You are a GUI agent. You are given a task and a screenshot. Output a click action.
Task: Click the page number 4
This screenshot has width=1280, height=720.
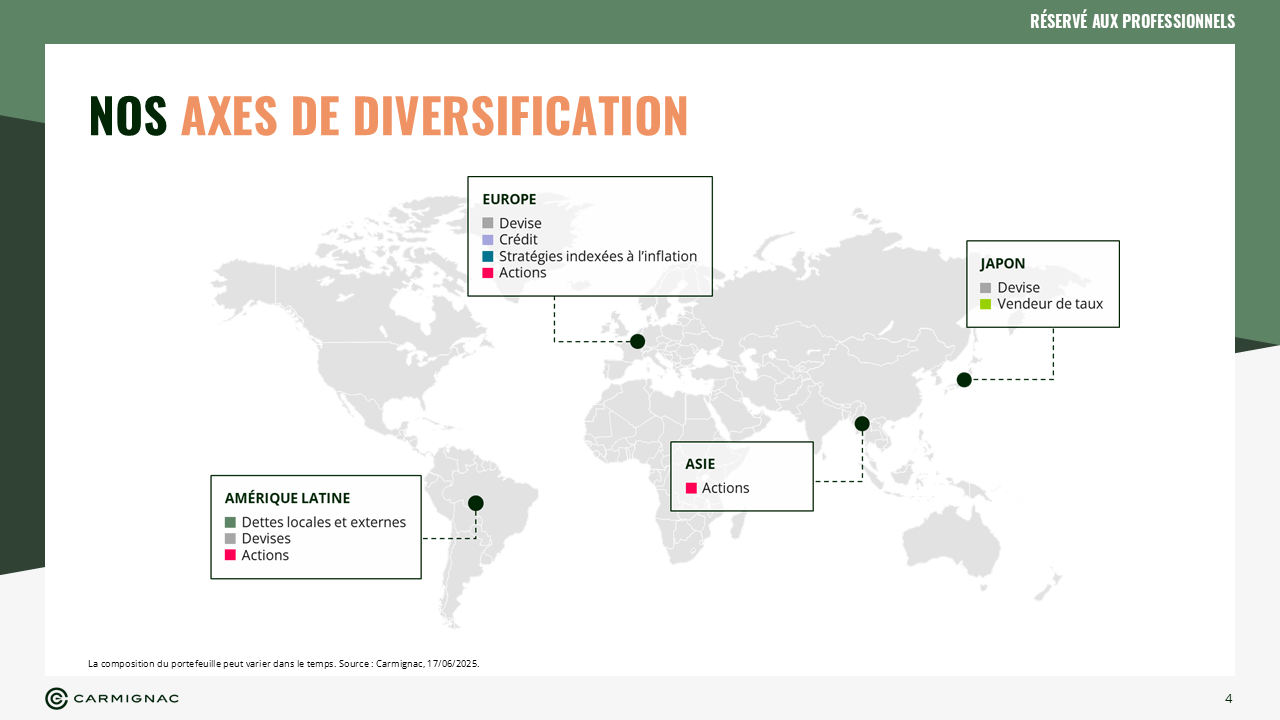(x=1229, y=698)
